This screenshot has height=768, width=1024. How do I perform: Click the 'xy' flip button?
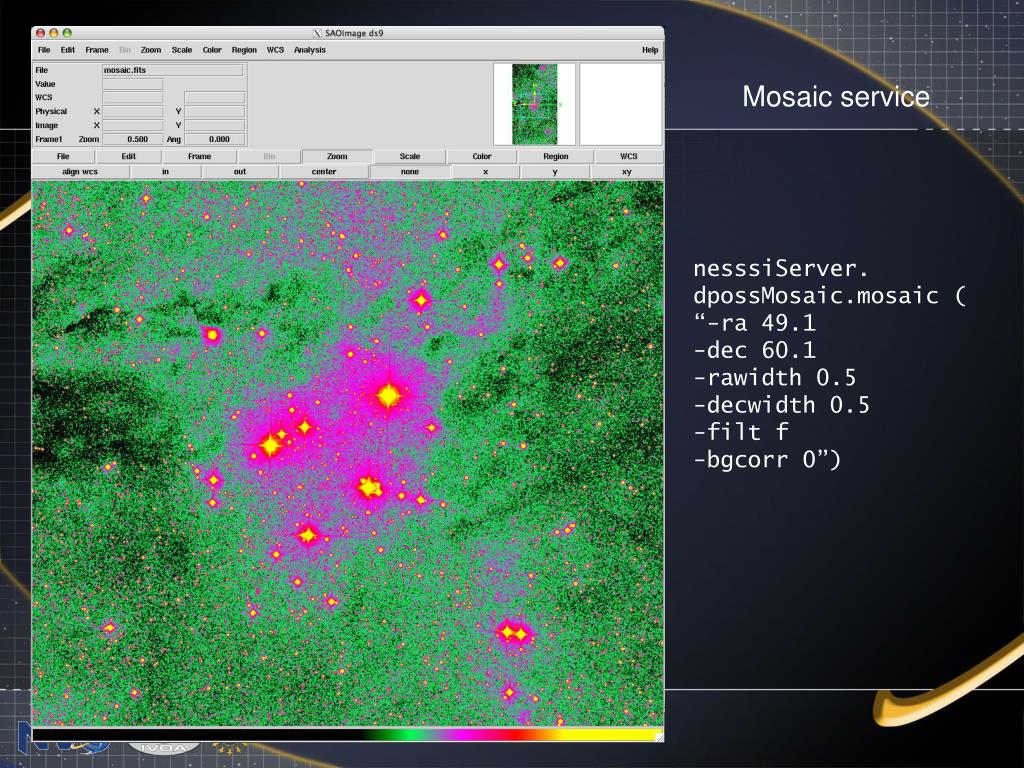pyautogui.click(x=627, y=172)
